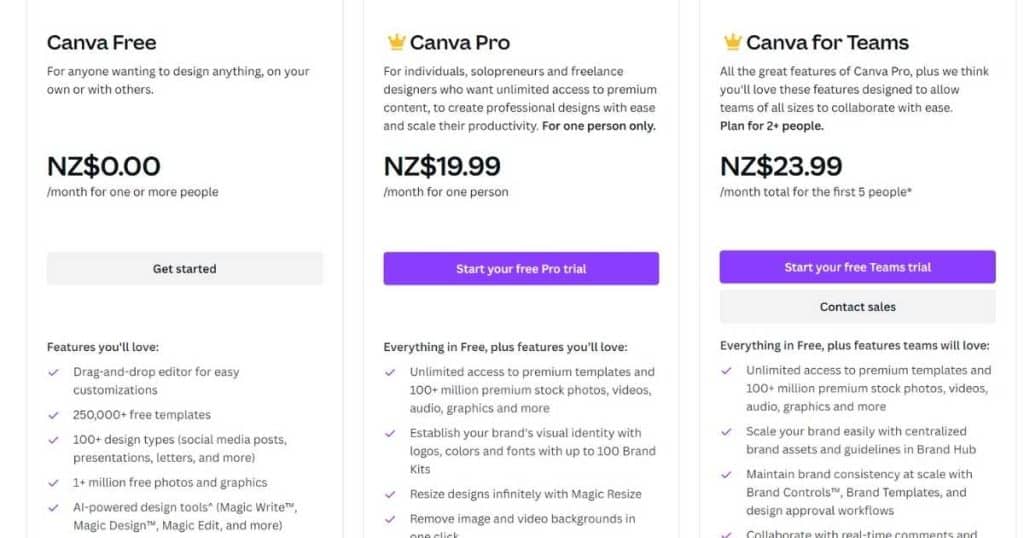Image resolution: width=1024 pixels, height=538 pixels.
Task: Click the Get started button
Action: (x=185, y=268)
